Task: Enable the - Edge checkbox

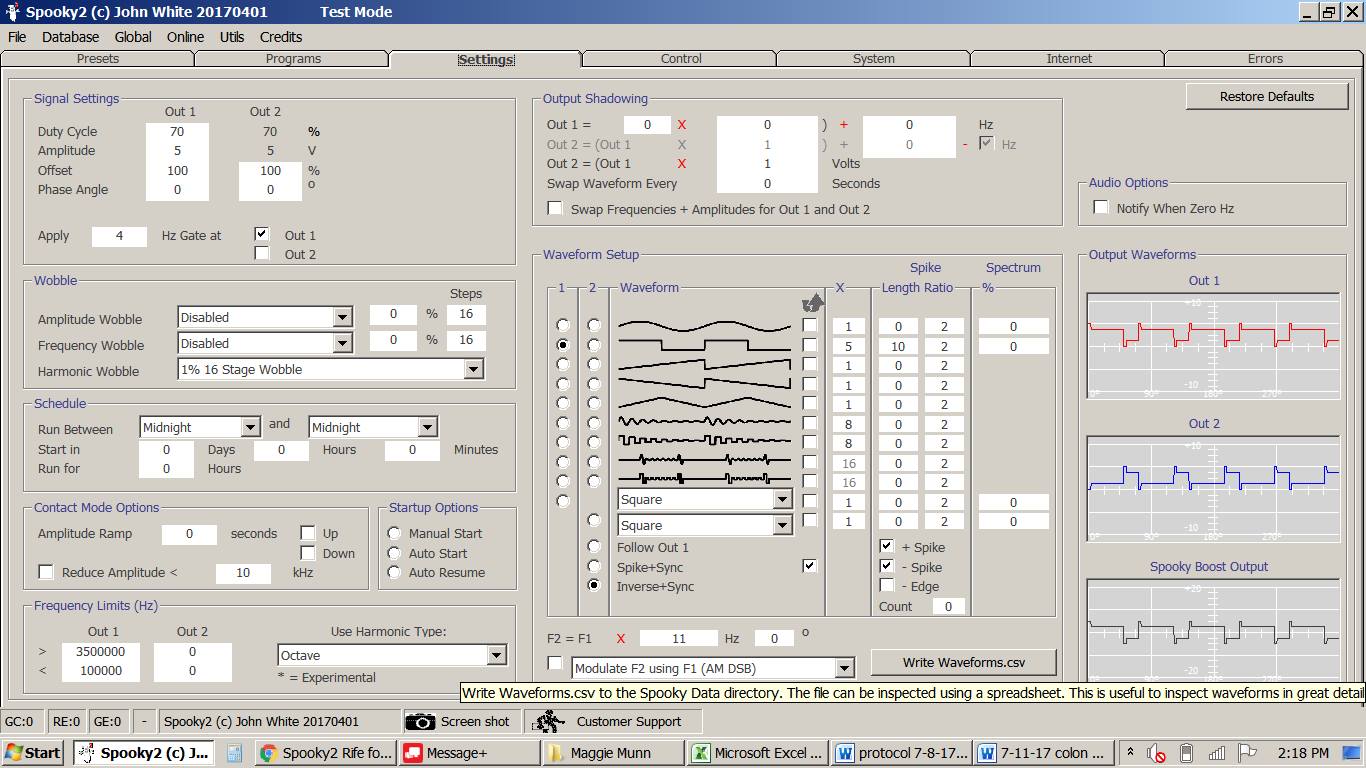Action: [886, 585]
